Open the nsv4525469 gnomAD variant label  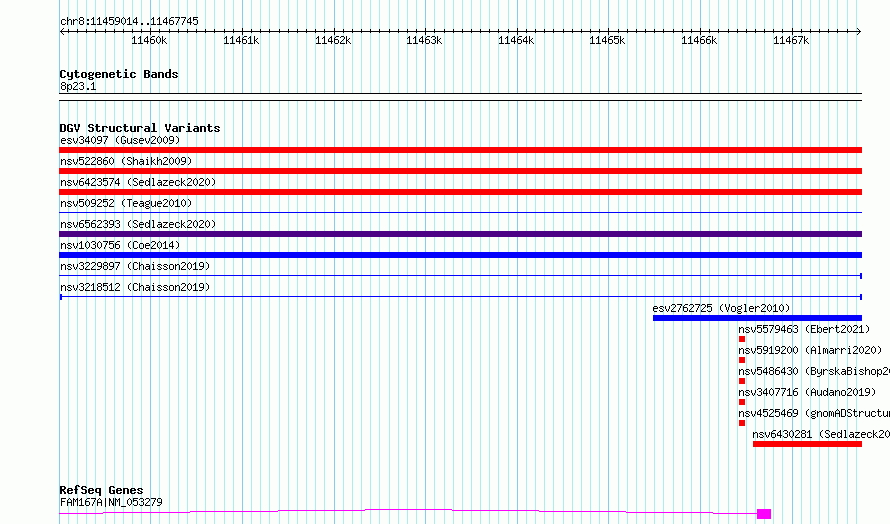click(x=814, y=413)
